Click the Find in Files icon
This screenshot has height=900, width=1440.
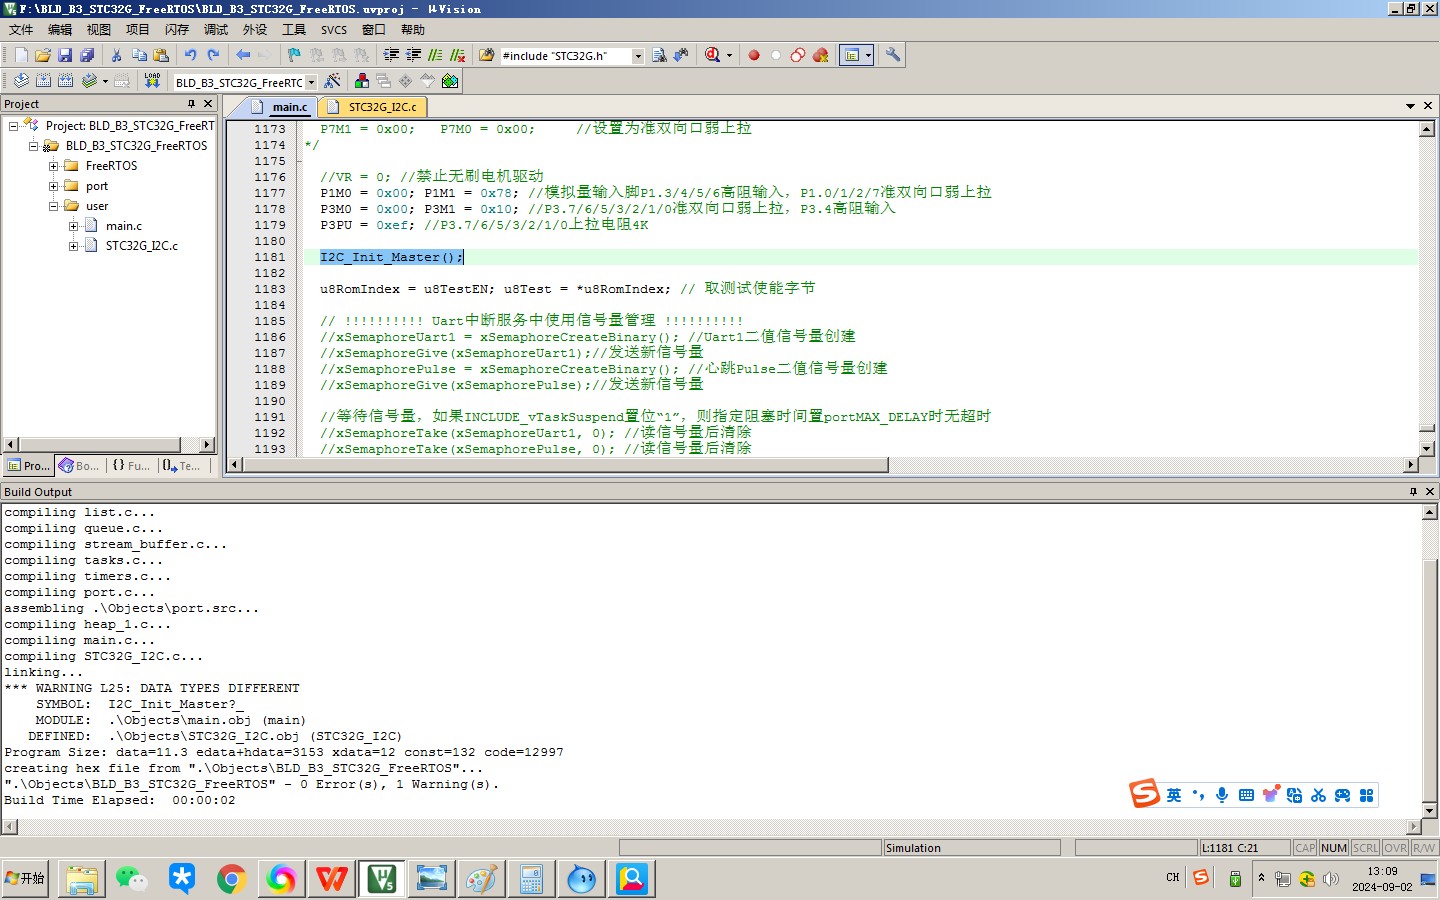[487, 56]
